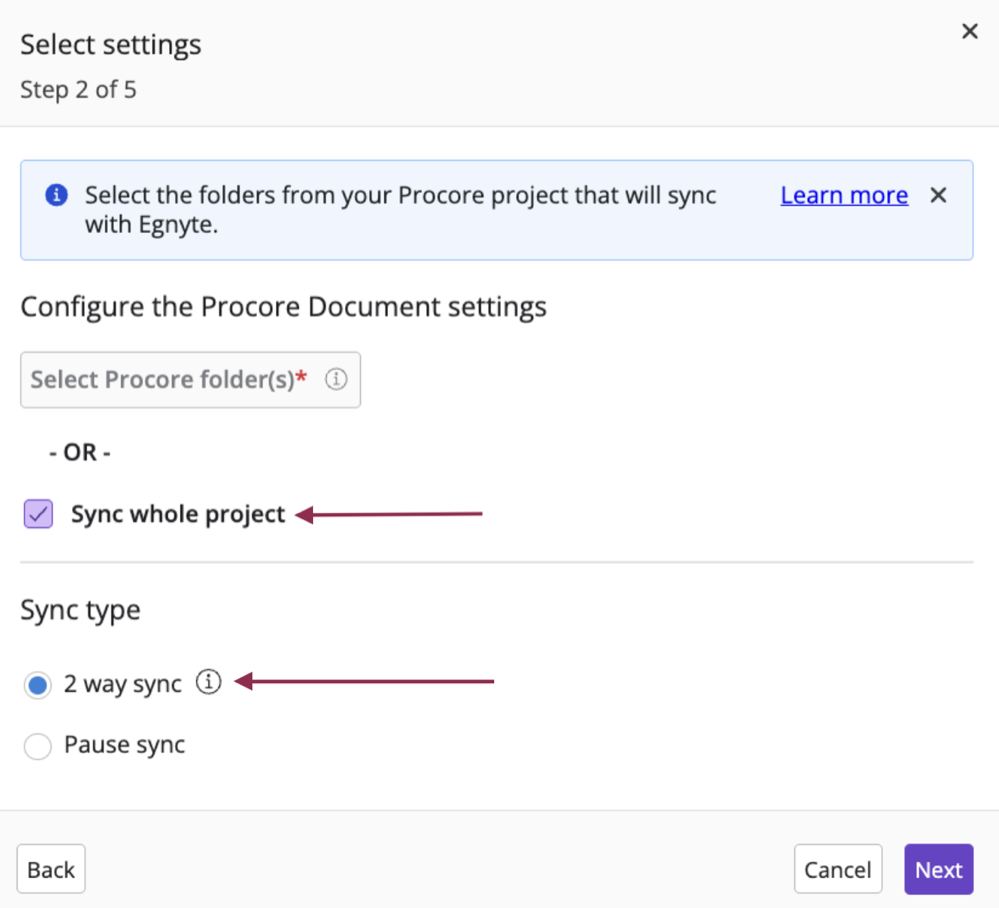
Task: Click the Pause sync label text
Action: [125, 745]
